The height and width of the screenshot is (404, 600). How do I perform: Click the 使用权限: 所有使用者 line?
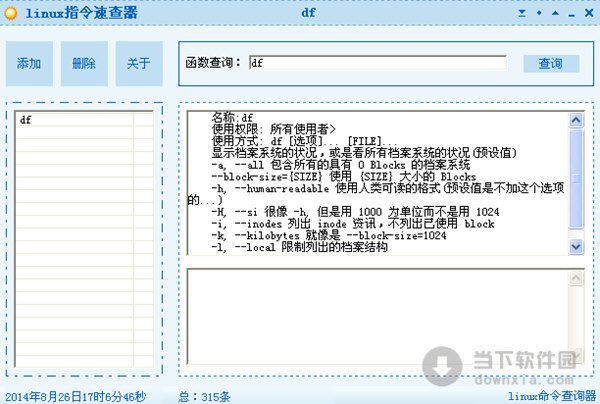tap(274, 129)
